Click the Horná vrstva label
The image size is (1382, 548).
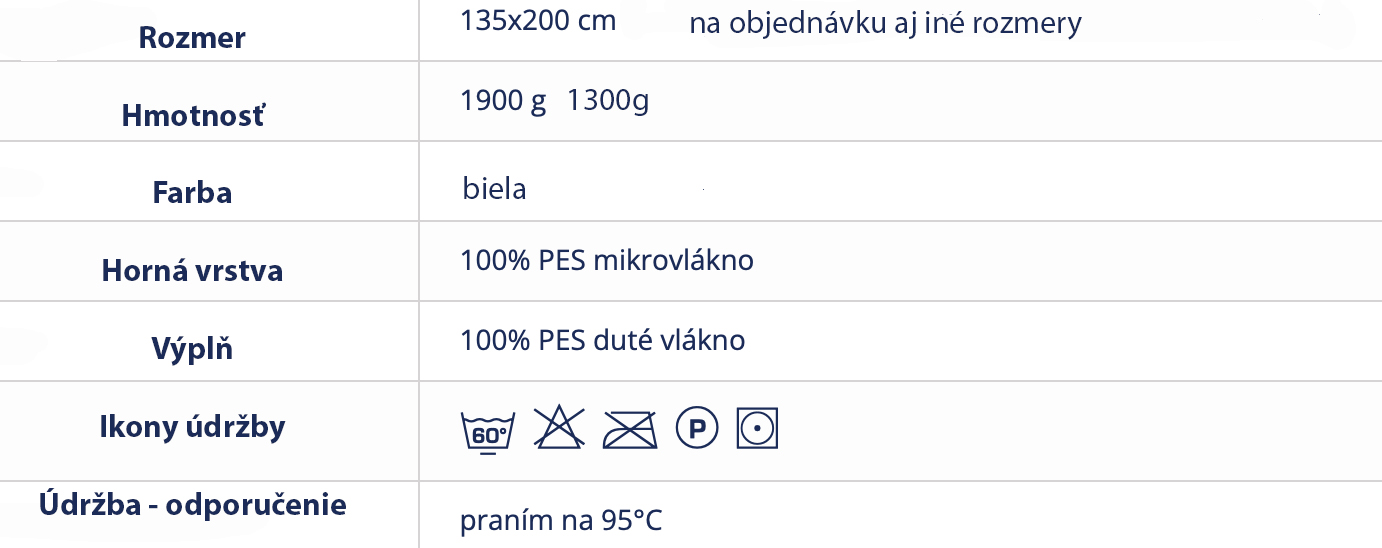[192, 271]
